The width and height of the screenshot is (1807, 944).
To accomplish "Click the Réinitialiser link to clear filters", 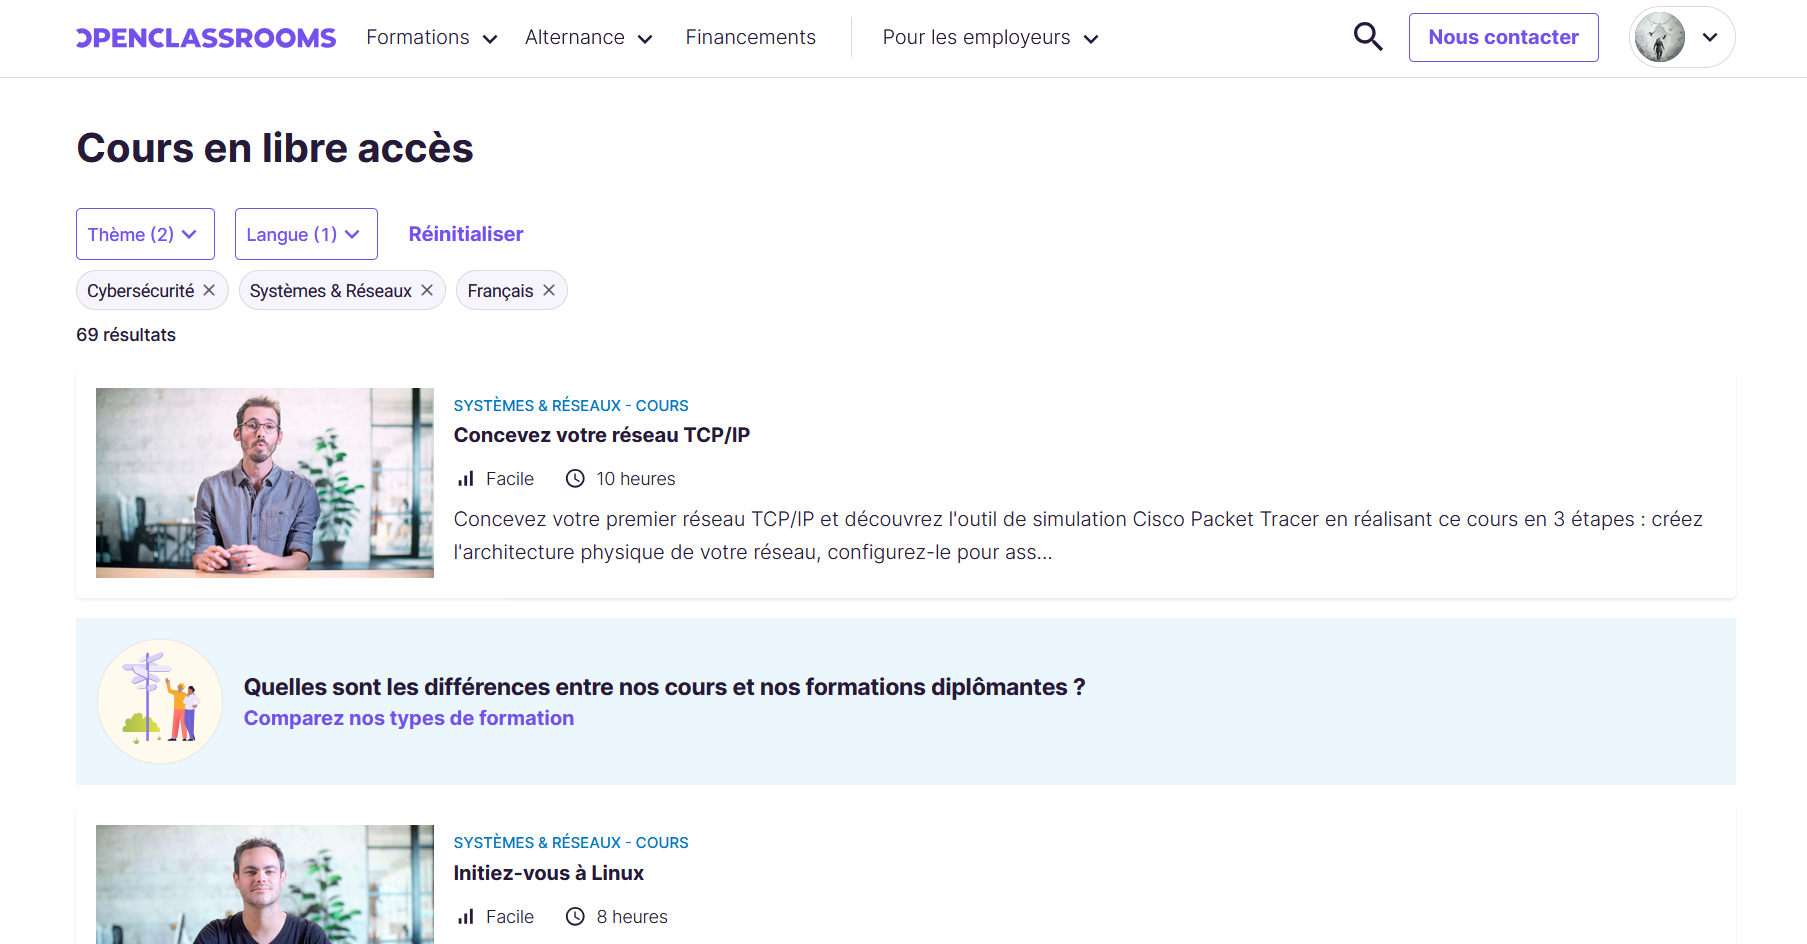I will tap(465, 233).
